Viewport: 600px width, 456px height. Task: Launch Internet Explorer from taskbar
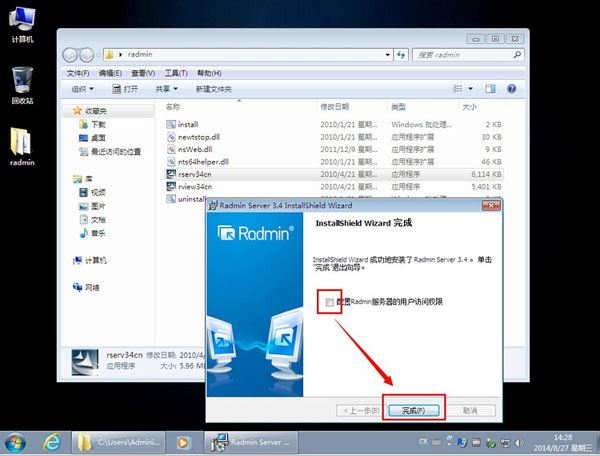(52, 443)
